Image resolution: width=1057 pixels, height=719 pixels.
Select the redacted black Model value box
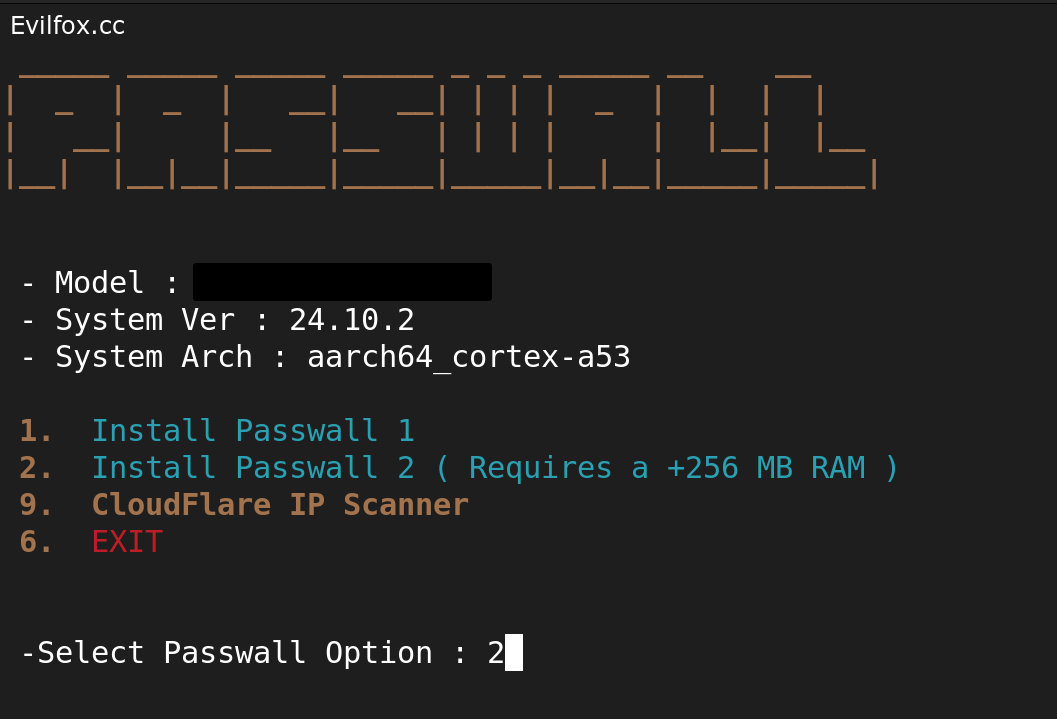pos(342,282)
